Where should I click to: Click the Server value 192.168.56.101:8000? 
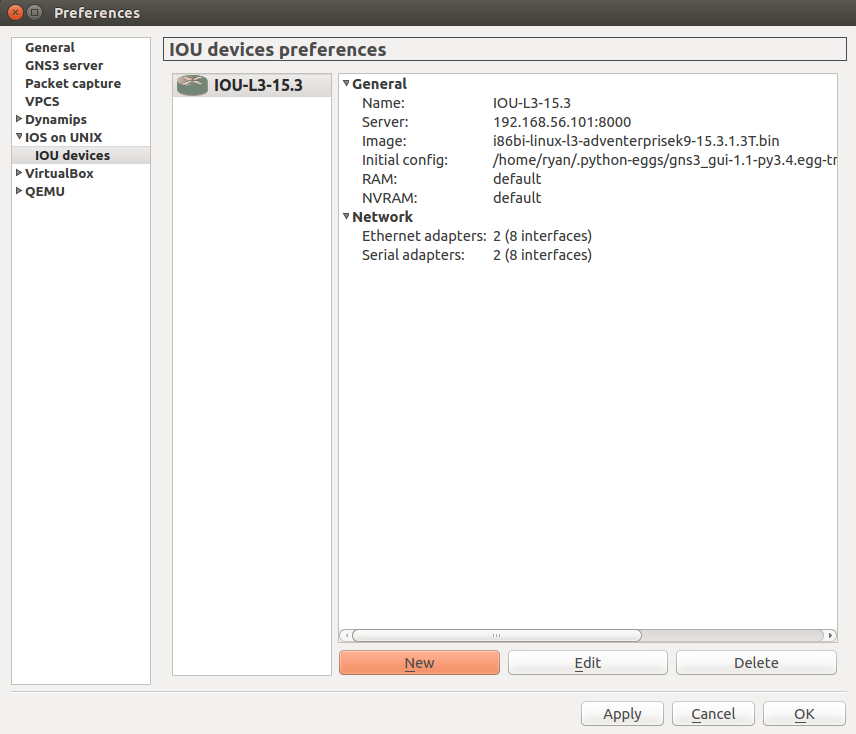(562, 122)
